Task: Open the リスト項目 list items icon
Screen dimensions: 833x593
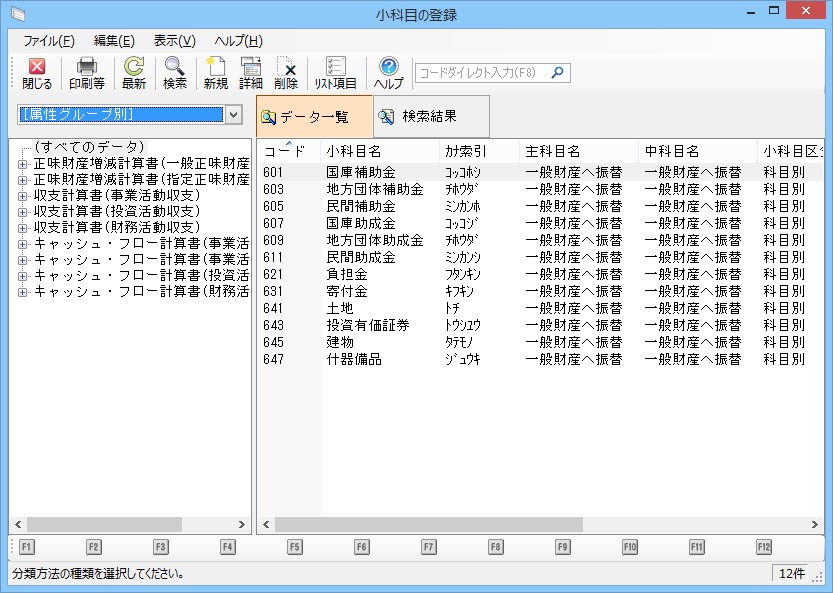Action: point(336,67)
